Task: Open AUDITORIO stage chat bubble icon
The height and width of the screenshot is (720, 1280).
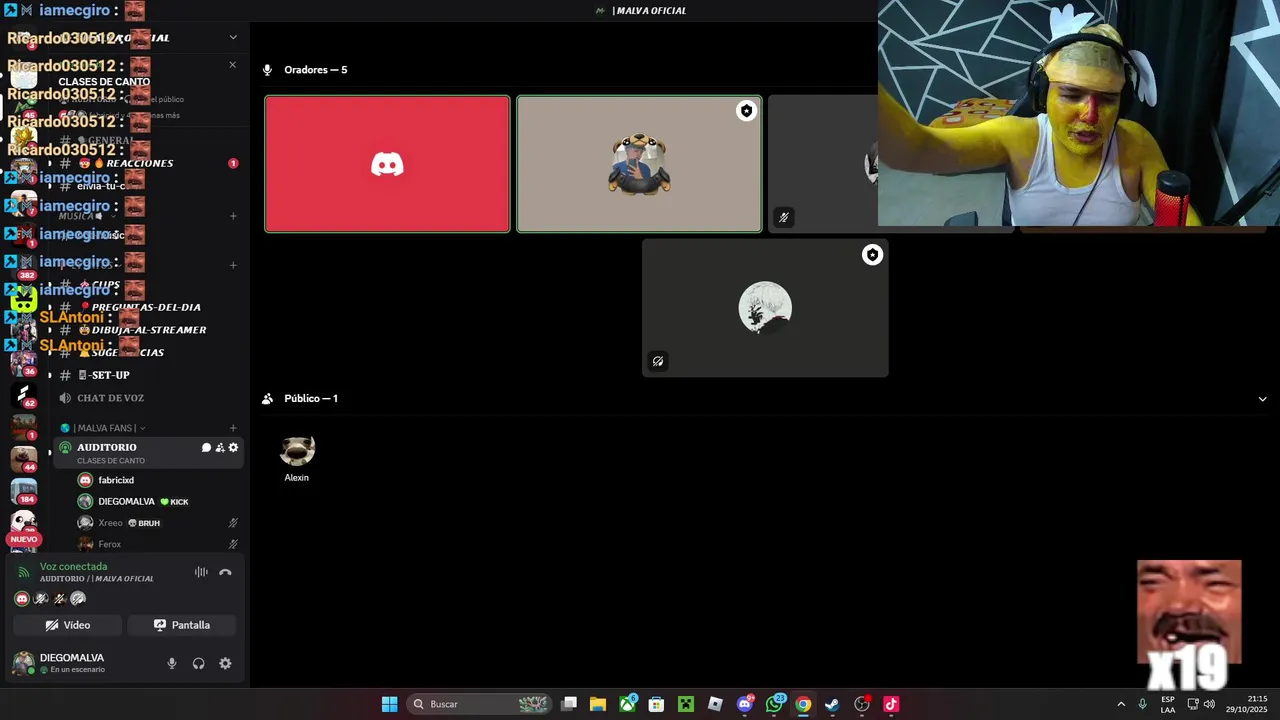Action: [x=206, y=448]
